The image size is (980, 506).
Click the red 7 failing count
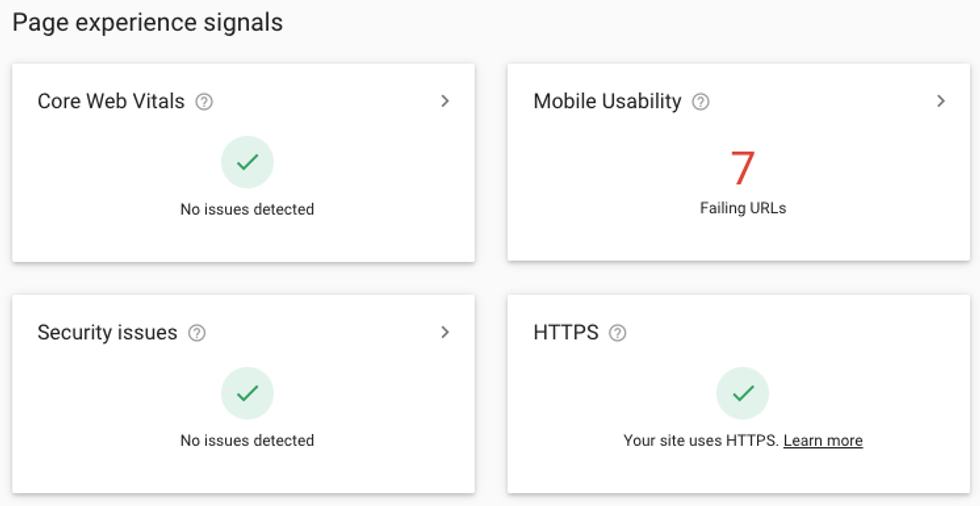pyautogui.click(x=743, y=169)
